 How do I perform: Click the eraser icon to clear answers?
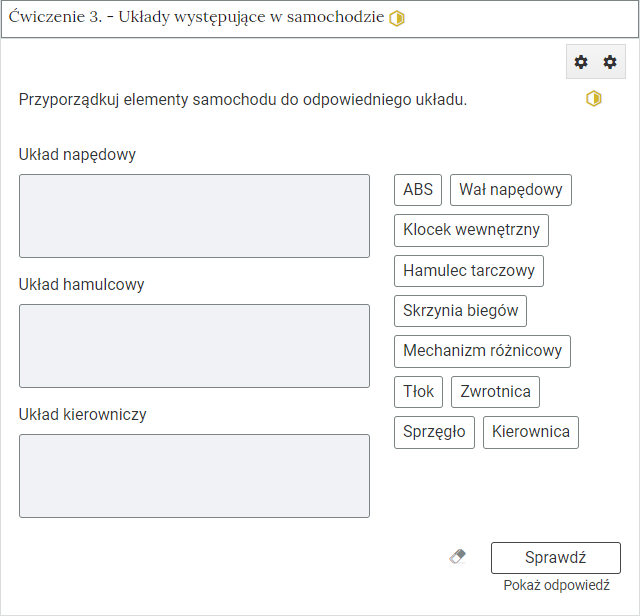pos(458,557)
